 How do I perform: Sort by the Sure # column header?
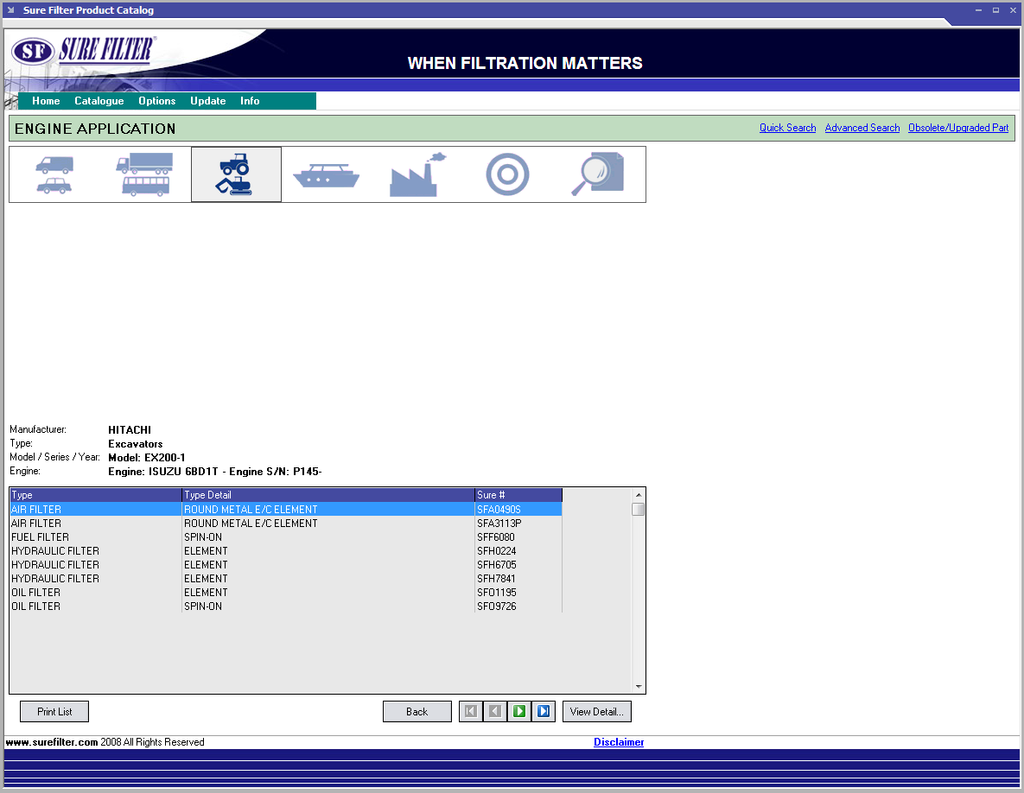(518, 495)
